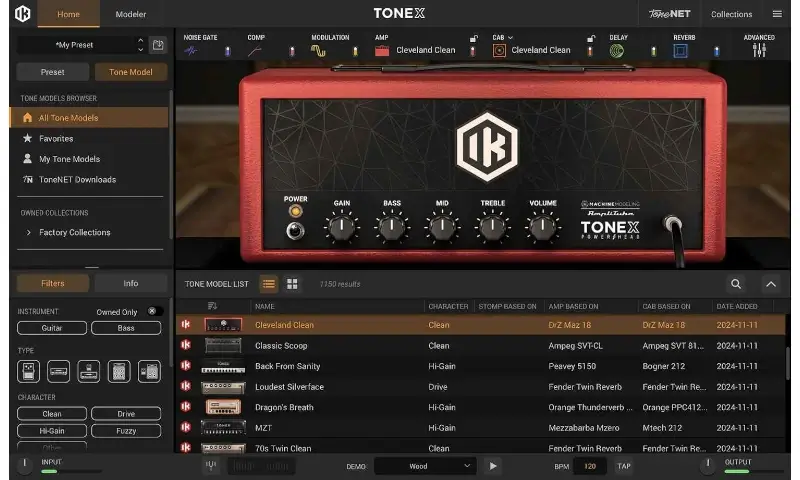The image size is (800, 480).
Task: Open the Demo dropdown showing Wood
Action: coord(425,465)
